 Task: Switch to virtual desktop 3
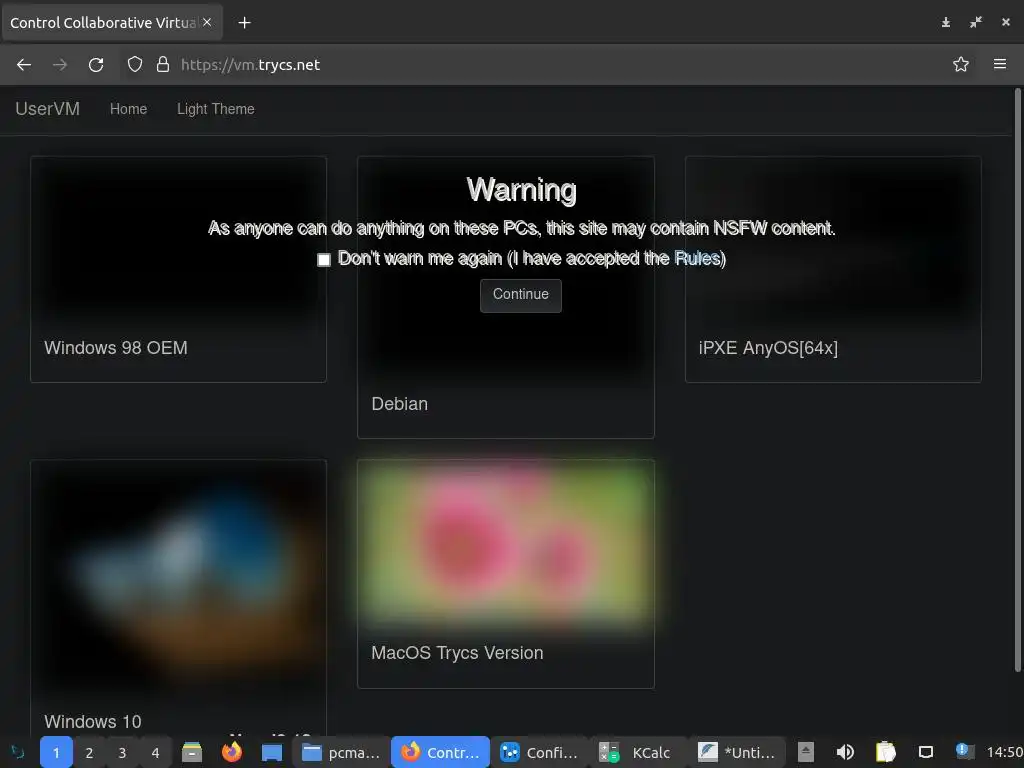click(122, 752)
